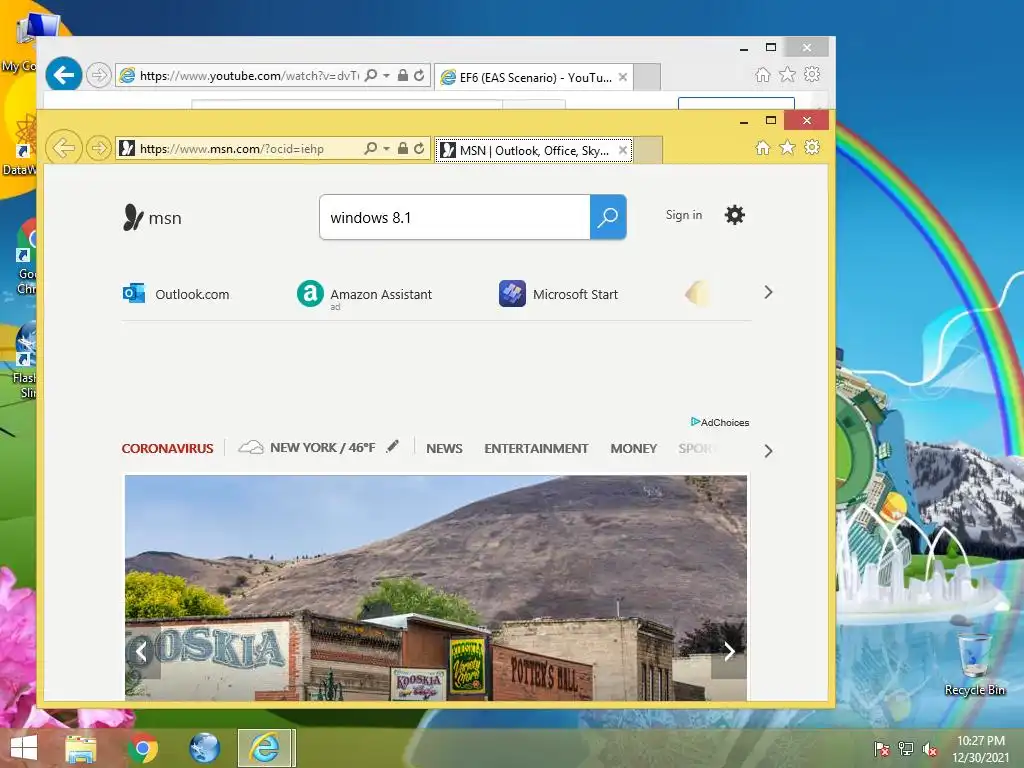Image resolution: width=1024 pixels, height=768 pixels.
Task: Open the Recycle Bin desktop icon
Action: (974, 662)
